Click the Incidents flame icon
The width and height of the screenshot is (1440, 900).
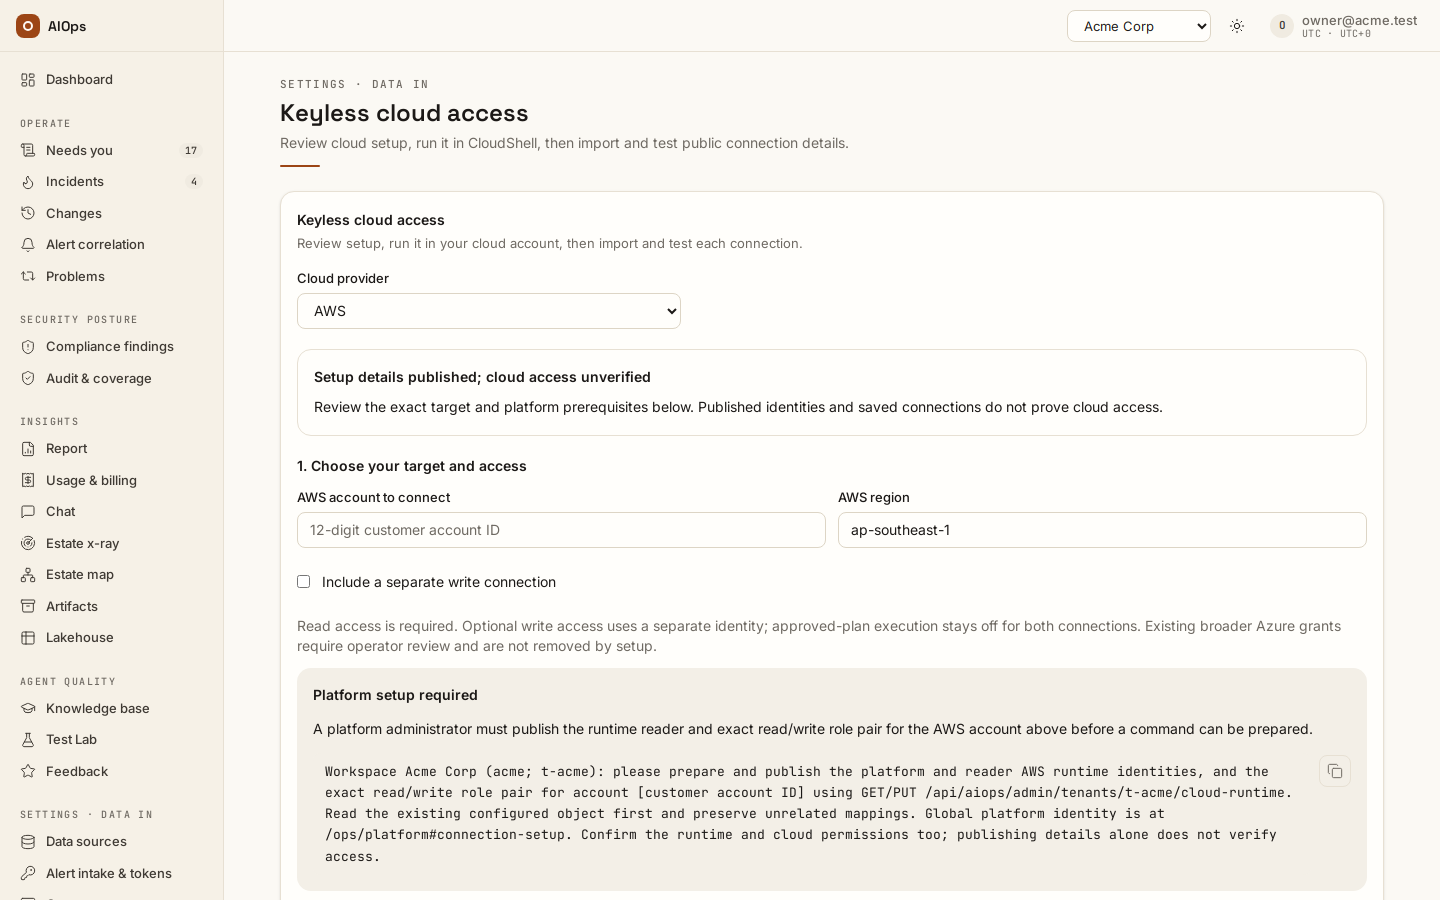click(x=28, y=182)
